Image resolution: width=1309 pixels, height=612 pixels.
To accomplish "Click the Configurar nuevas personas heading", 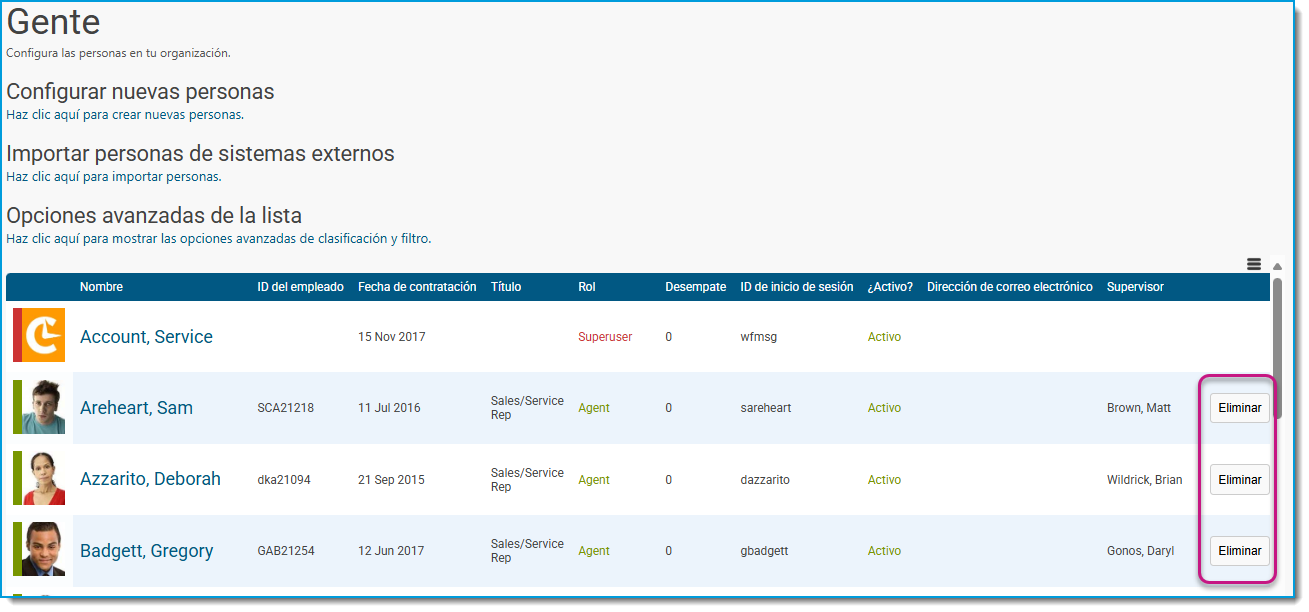I will click(x=140, y=92).
